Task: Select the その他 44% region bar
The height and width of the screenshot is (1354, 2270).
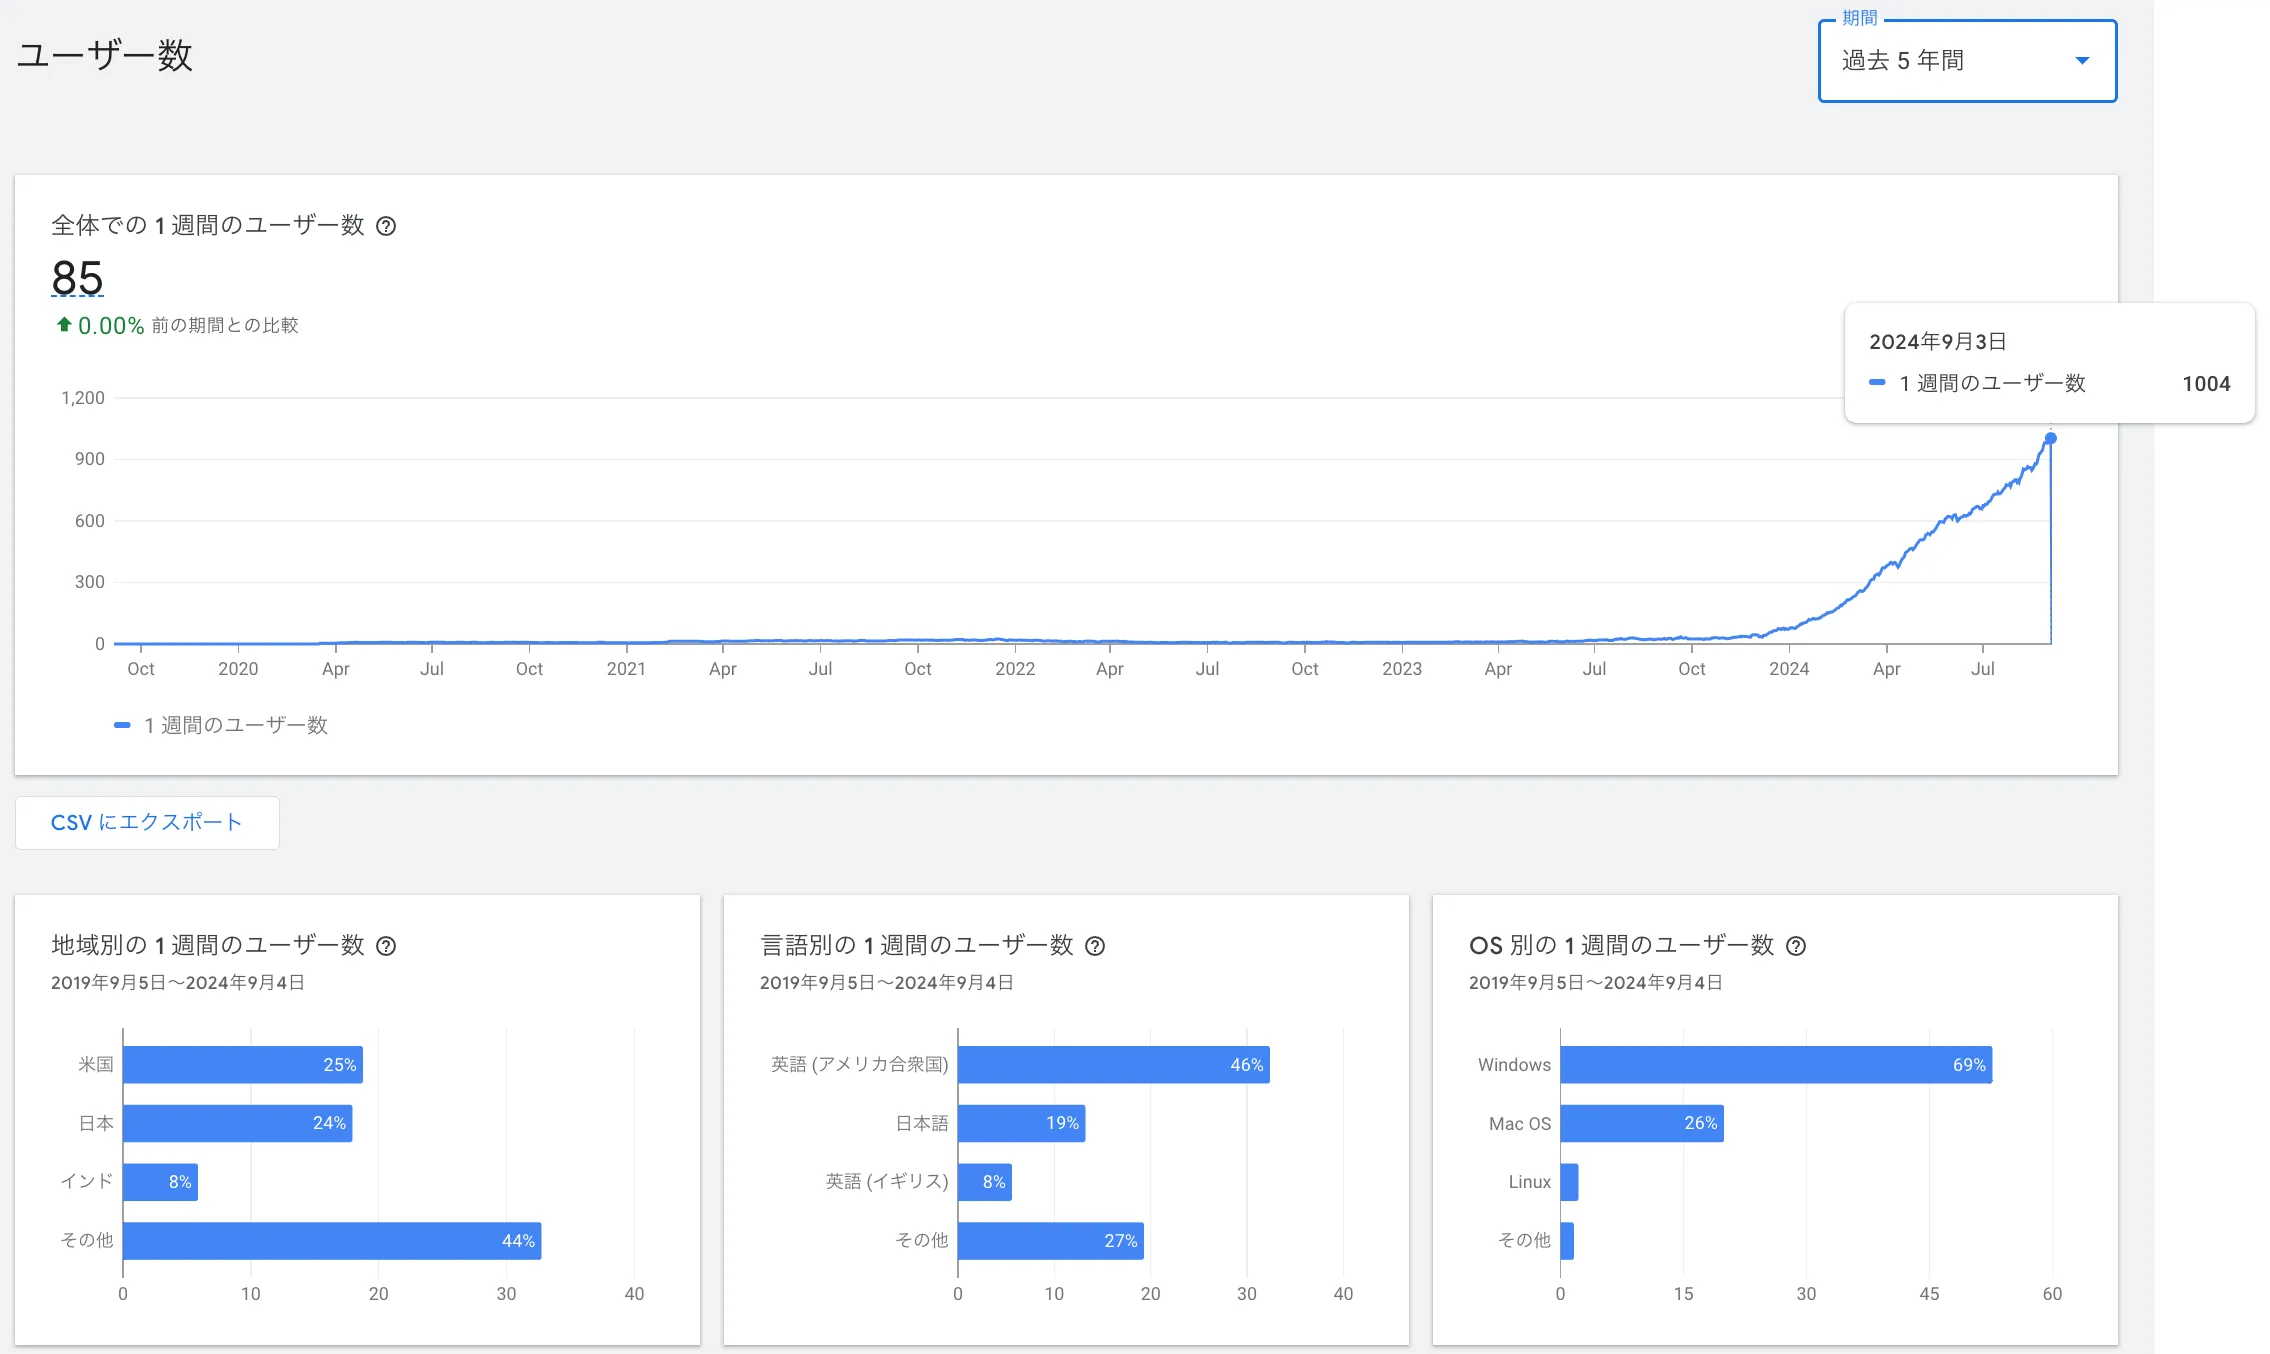Action: tap(331, 1240)
